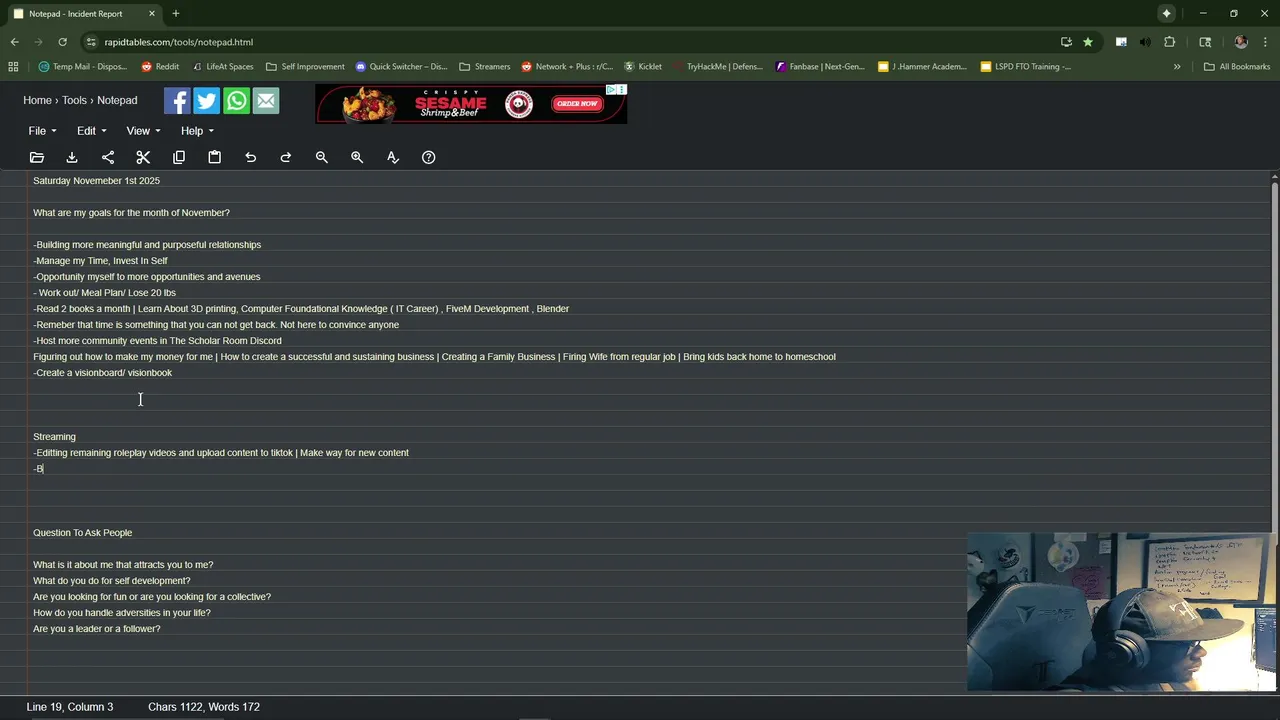Open the help question mark icon
Image resolution: width=1280 pixels, height=720 pixels.
pos(428,157)
